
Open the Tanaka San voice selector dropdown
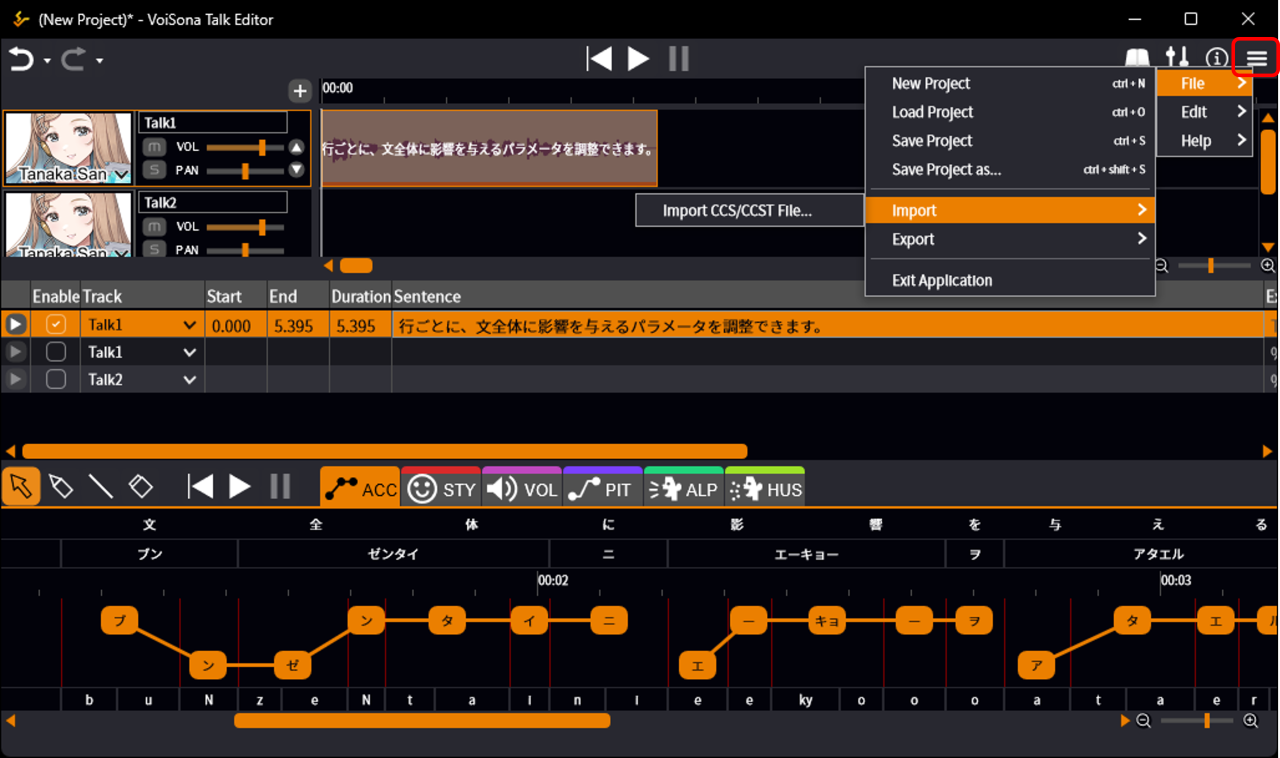122,176
